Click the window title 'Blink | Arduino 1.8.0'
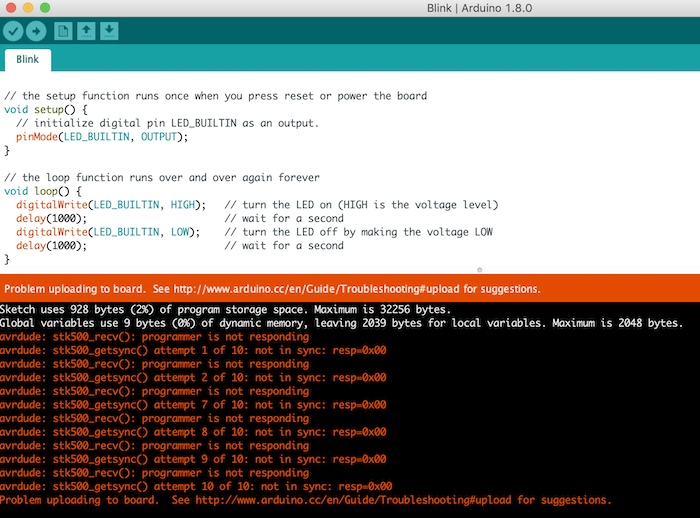 point(479,8)
